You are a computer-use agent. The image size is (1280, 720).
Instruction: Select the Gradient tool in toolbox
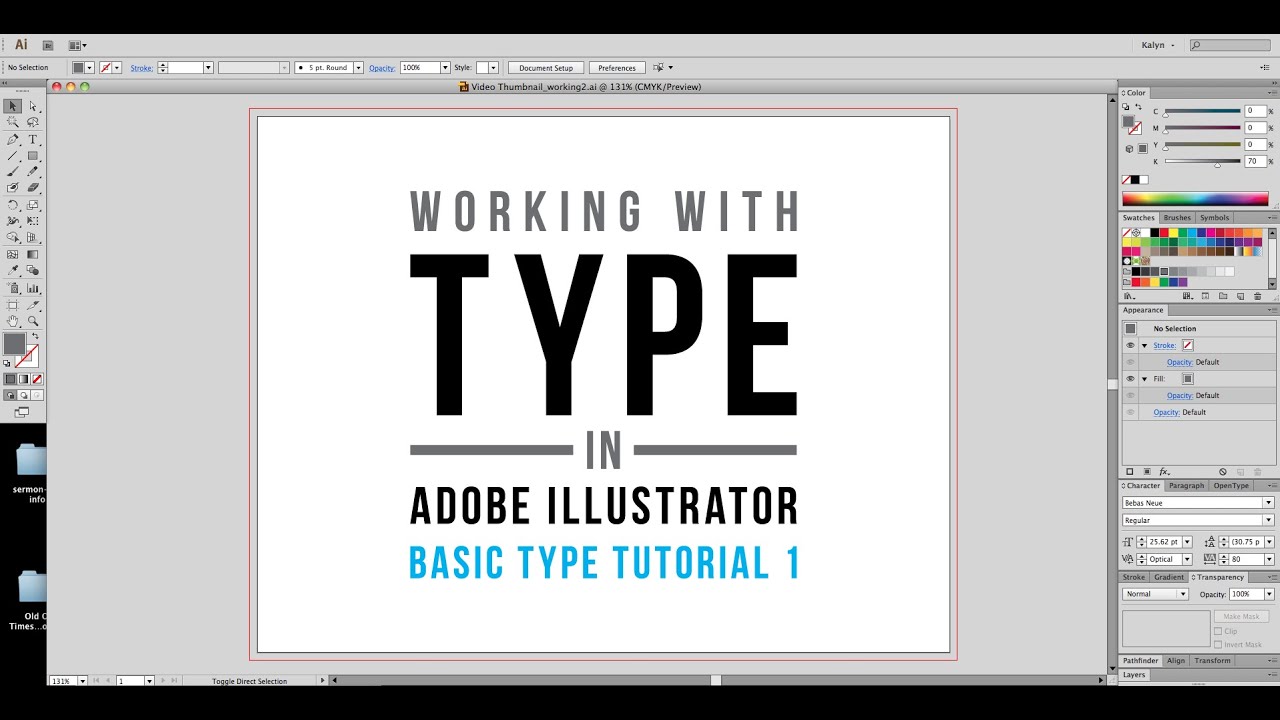click(x=33, y=254)
